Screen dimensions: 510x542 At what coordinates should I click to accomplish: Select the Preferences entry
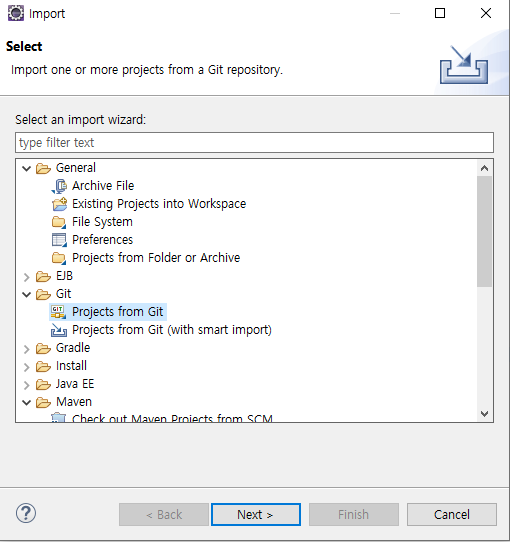point(102,240)
